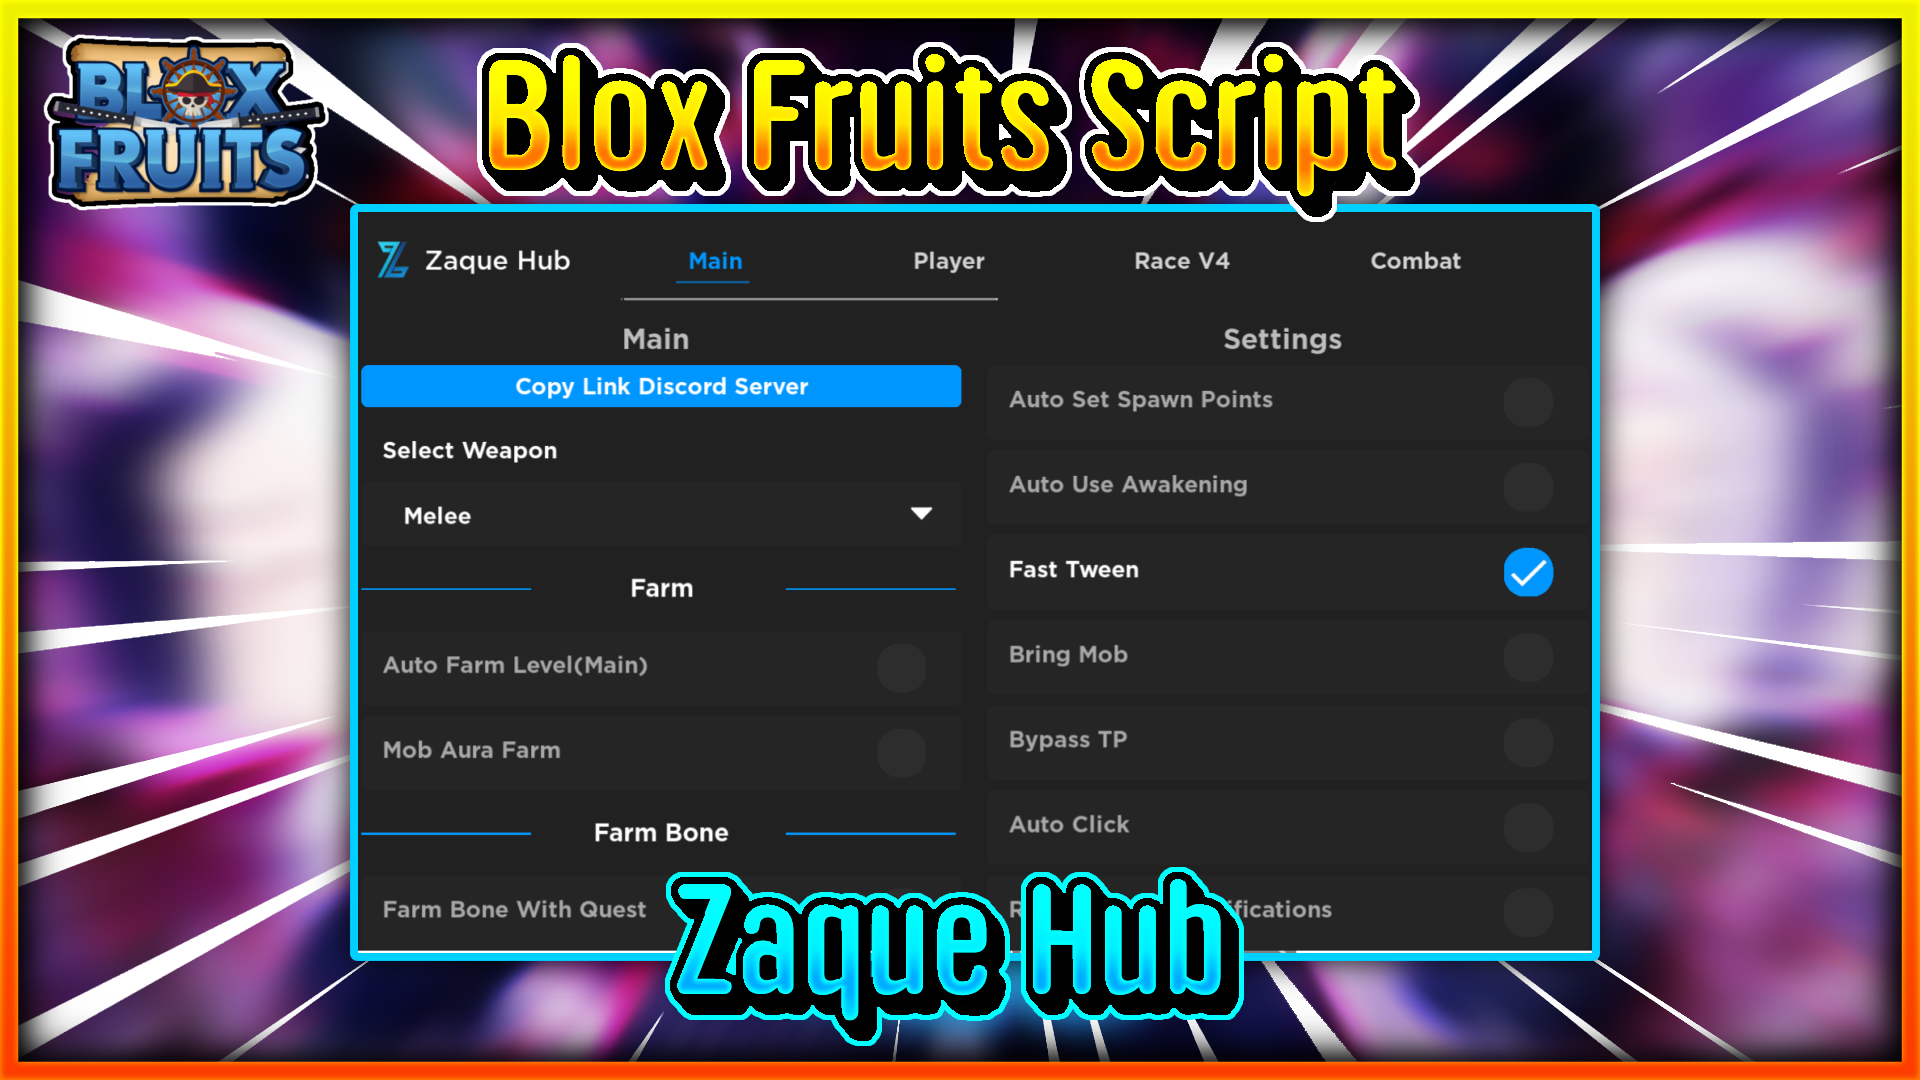The width and height of the screenshot is (1920, 1080).
Task: Toggle the Mob Aura Farm switch
Action: click(901, 750)
